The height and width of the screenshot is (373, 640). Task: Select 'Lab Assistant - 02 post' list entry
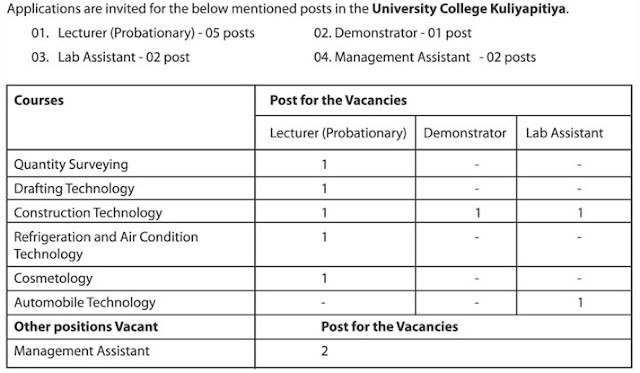coord(110,57)
